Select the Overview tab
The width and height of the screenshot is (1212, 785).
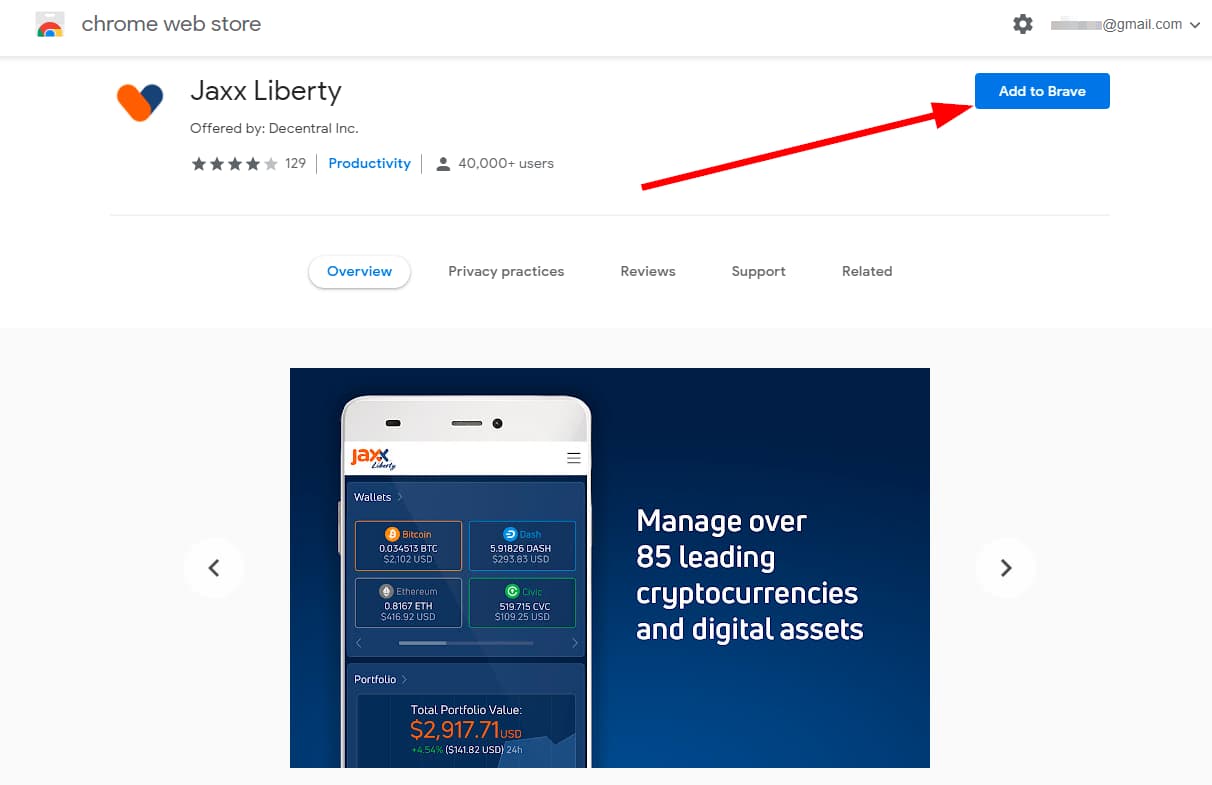pos(360,271)
